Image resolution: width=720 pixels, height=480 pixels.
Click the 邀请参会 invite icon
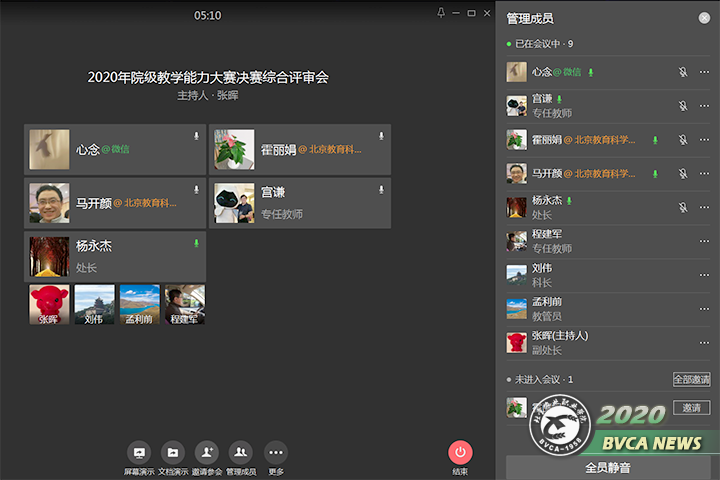click(207, 452)
